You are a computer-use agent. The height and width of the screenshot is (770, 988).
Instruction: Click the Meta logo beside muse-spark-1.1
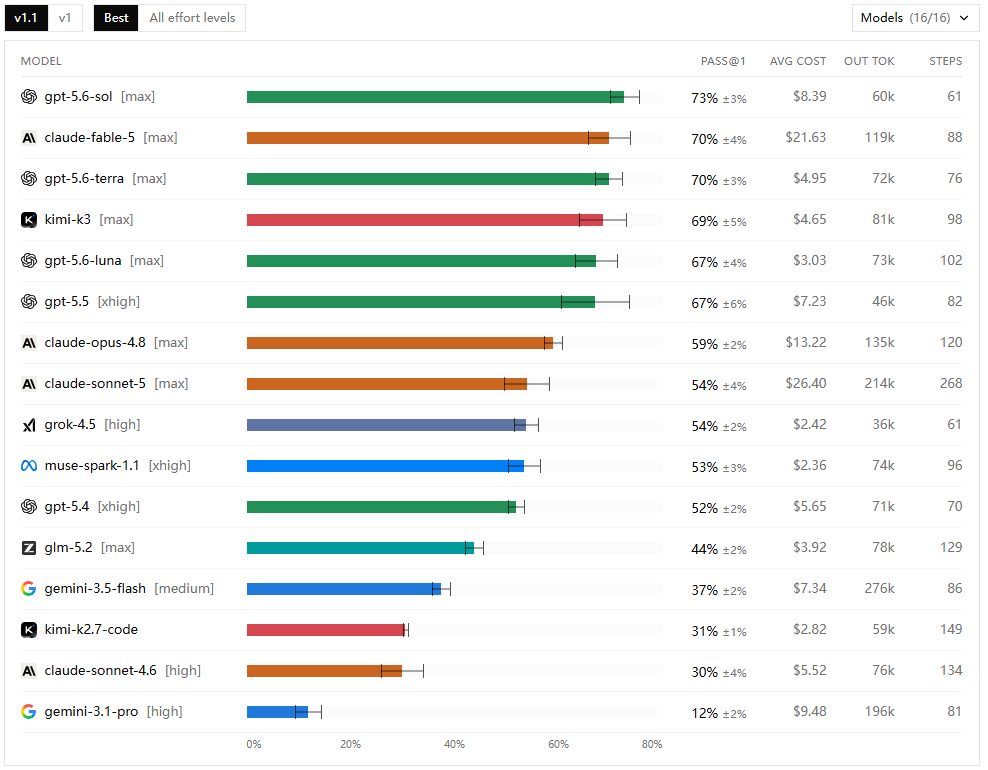point(29,466)
